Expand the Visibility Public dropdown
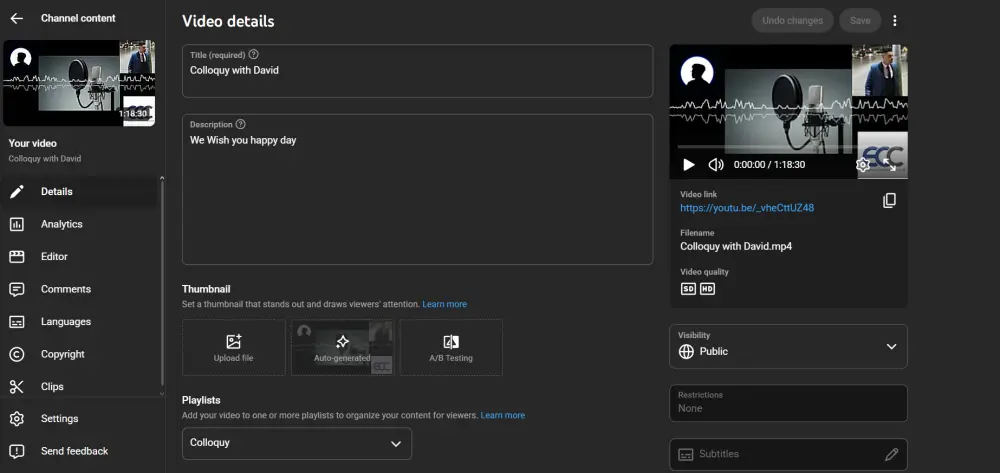This screenshot has height=473, width=1000. click(x=788, y=346)
